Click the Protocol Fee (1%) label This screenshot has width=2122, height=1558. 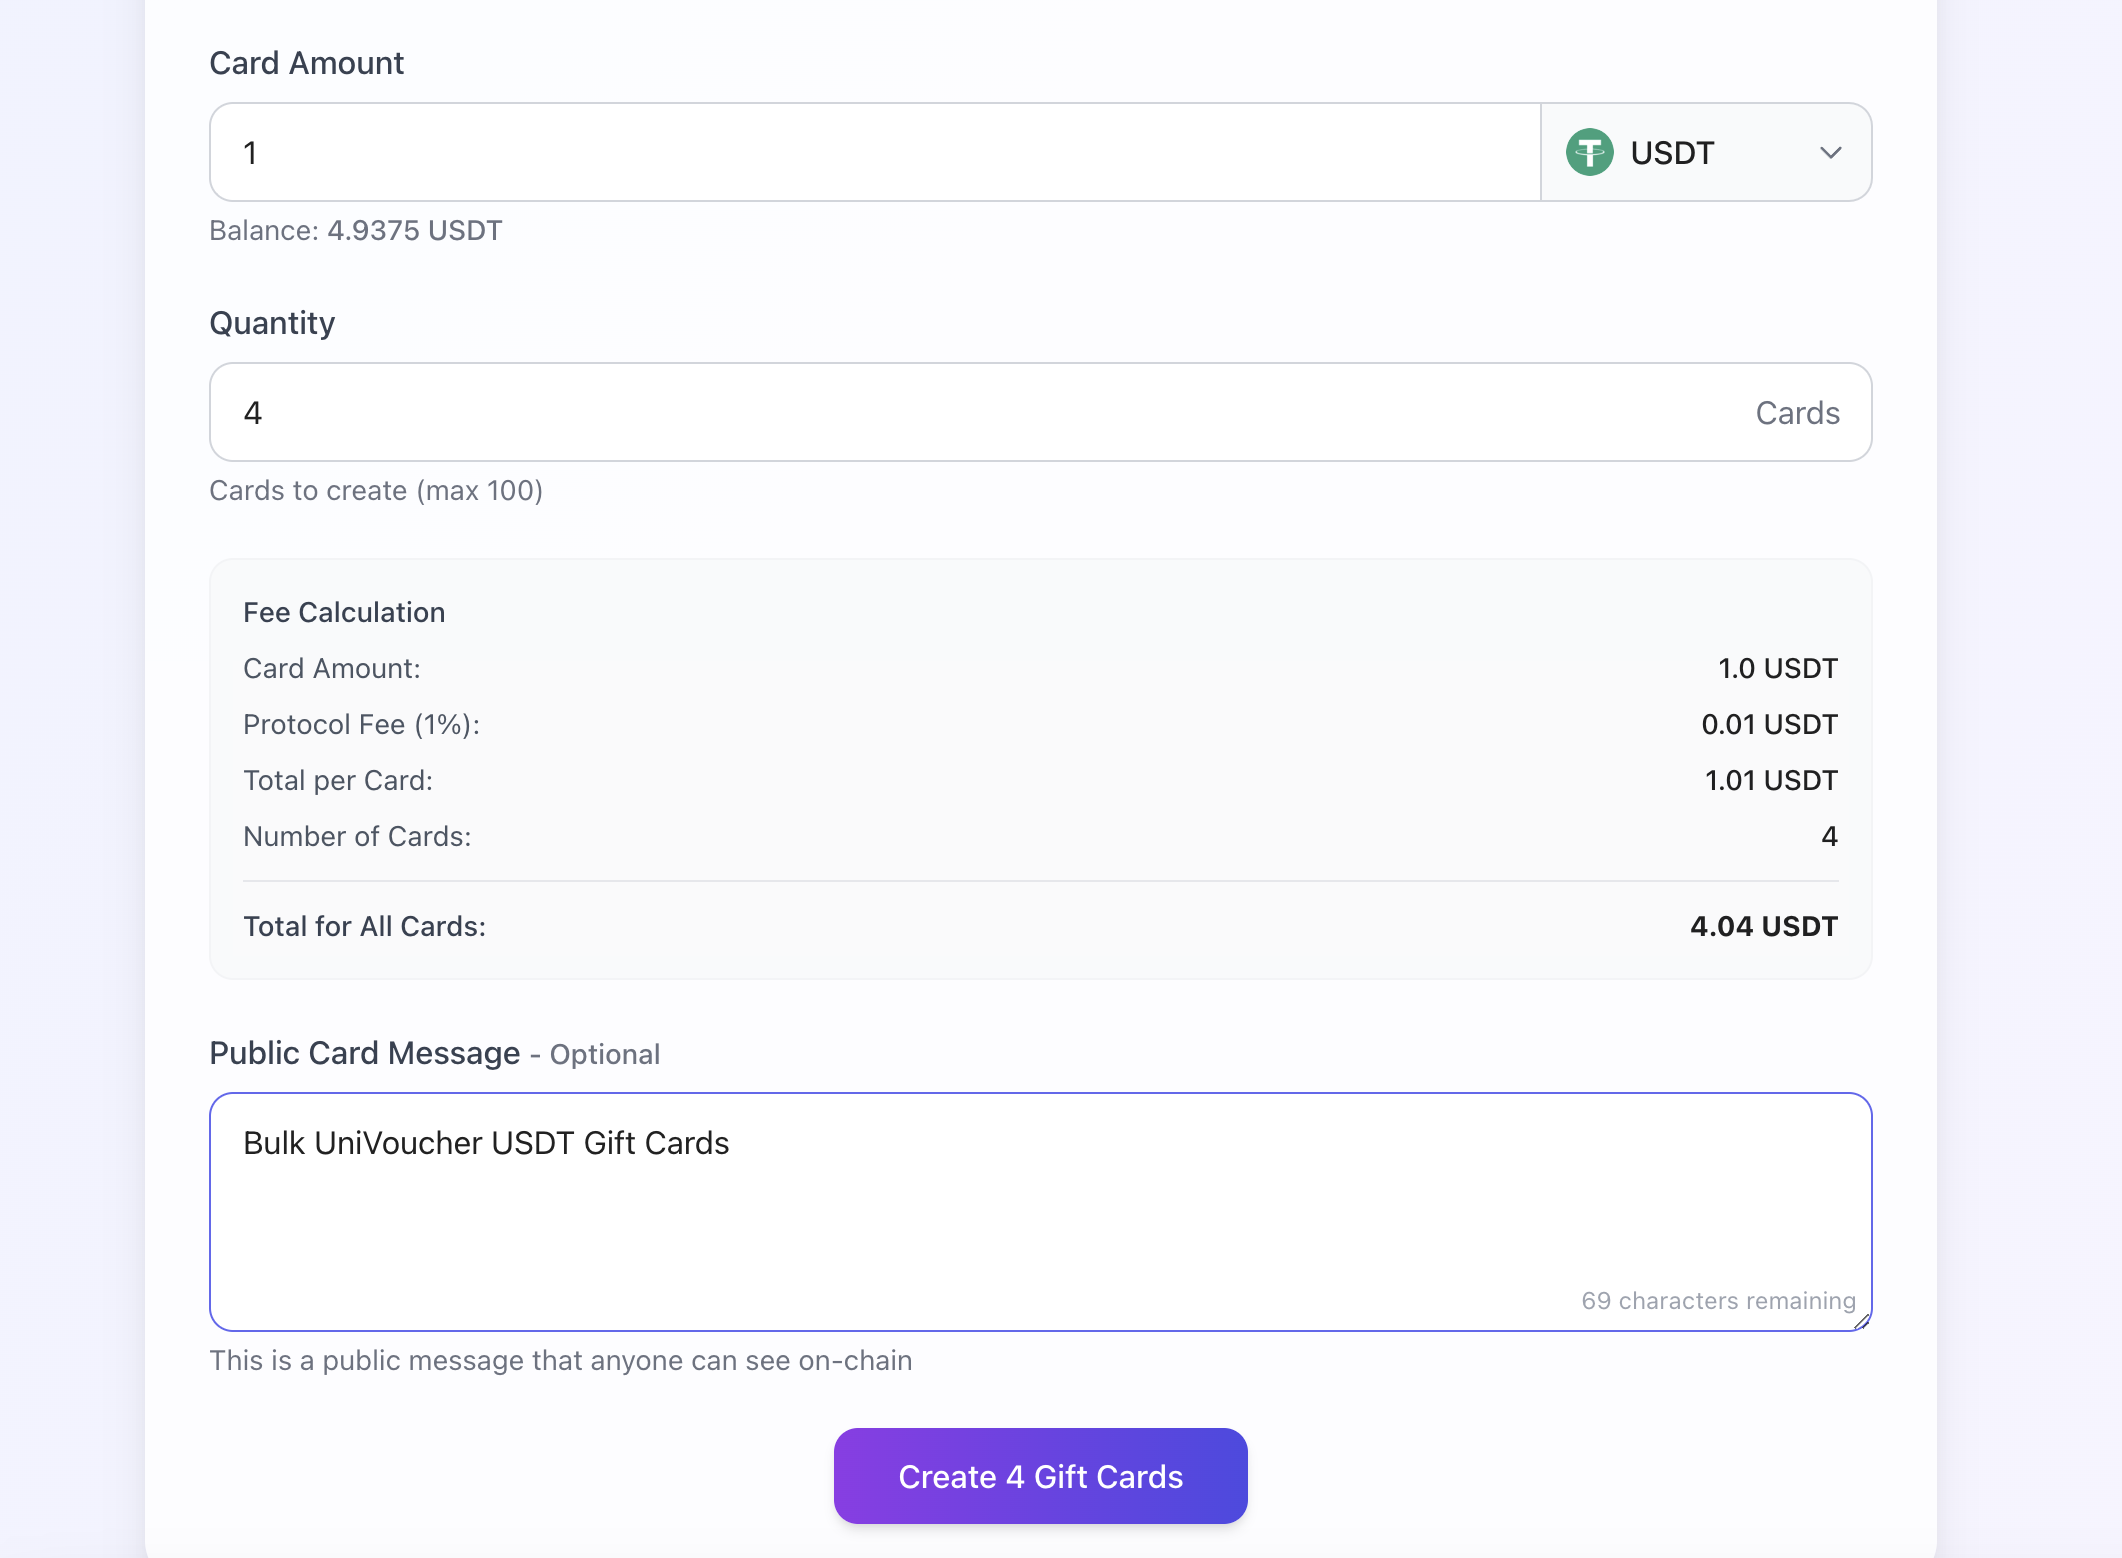pos(361,724)
